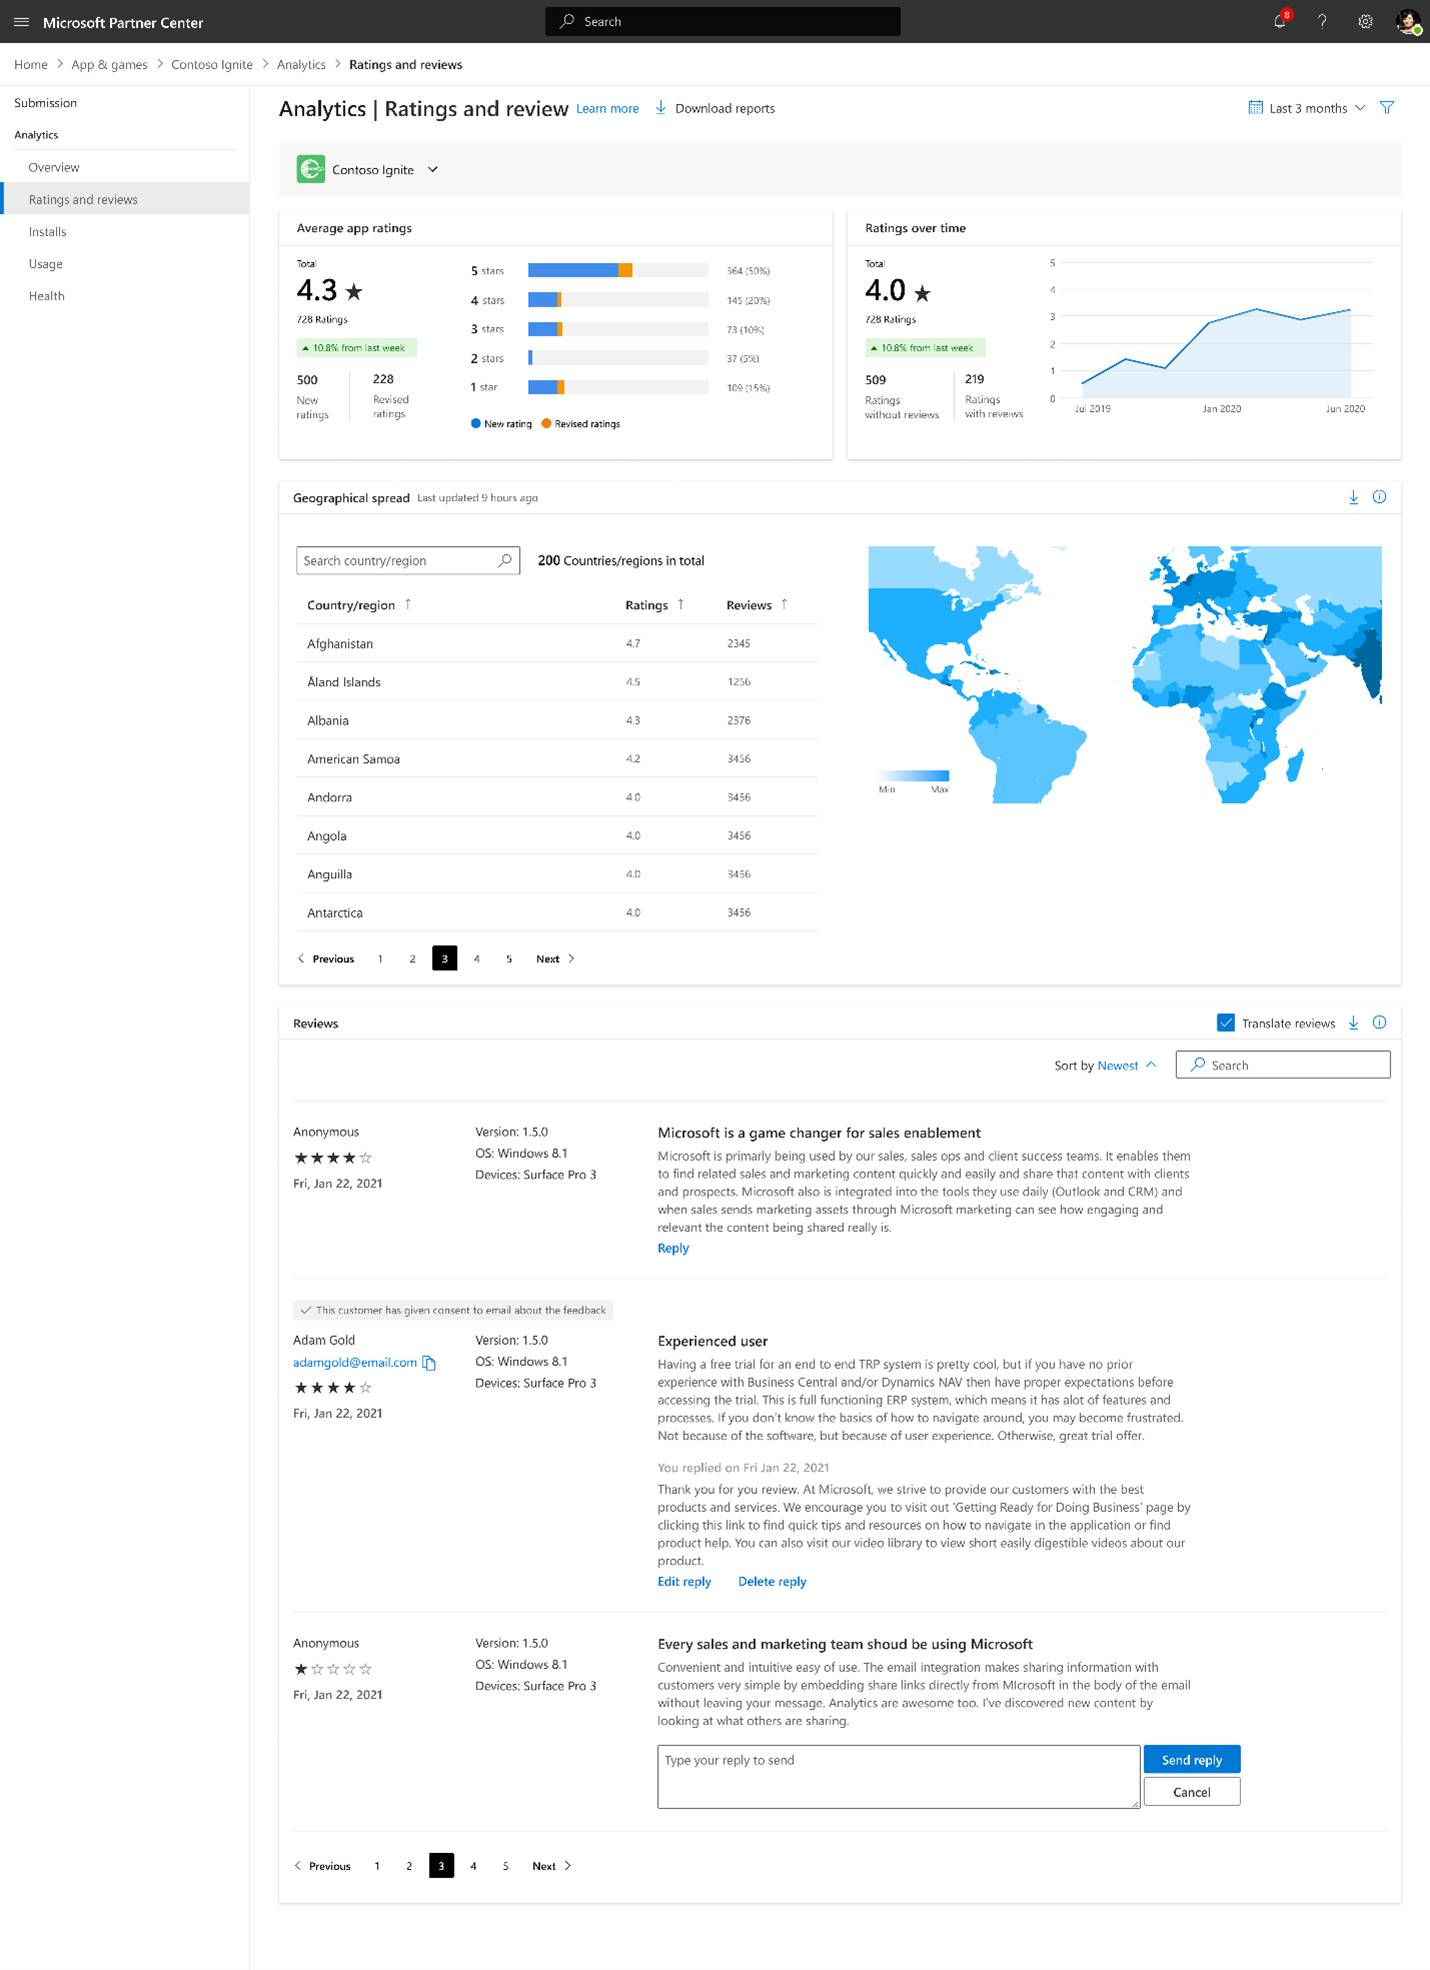Show info for Geographical spread
The width and height of the screenshot is (1430, 1970).
click(1380, 497)
